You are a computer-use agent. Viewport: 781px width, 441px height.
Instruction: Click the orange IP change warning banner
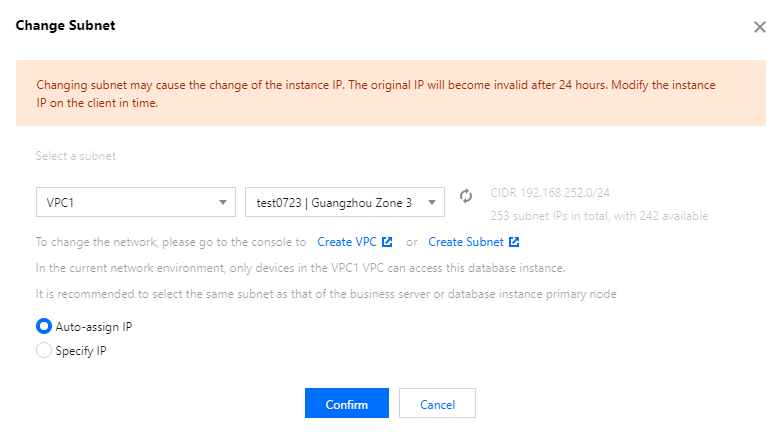click(x=390, y=94)
